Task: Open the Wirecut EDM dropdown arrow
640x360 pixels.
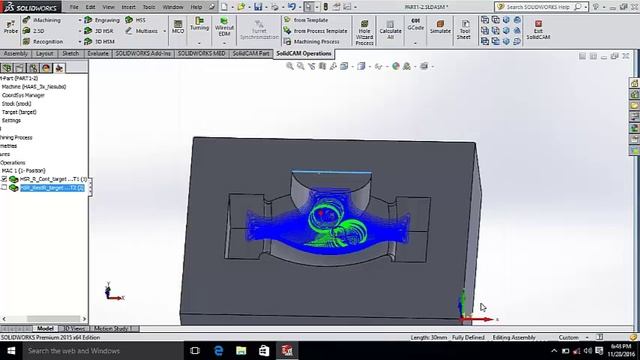Action: click(x=224, y=42)
